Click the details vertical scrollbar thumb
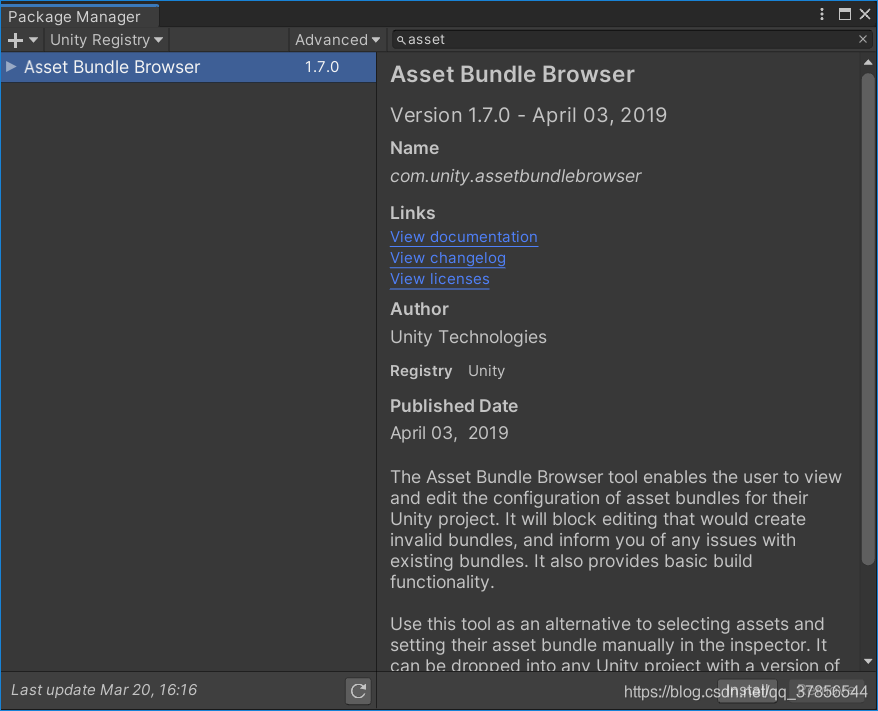This screenshot has height=711, width=878. [x=868, y=319]
